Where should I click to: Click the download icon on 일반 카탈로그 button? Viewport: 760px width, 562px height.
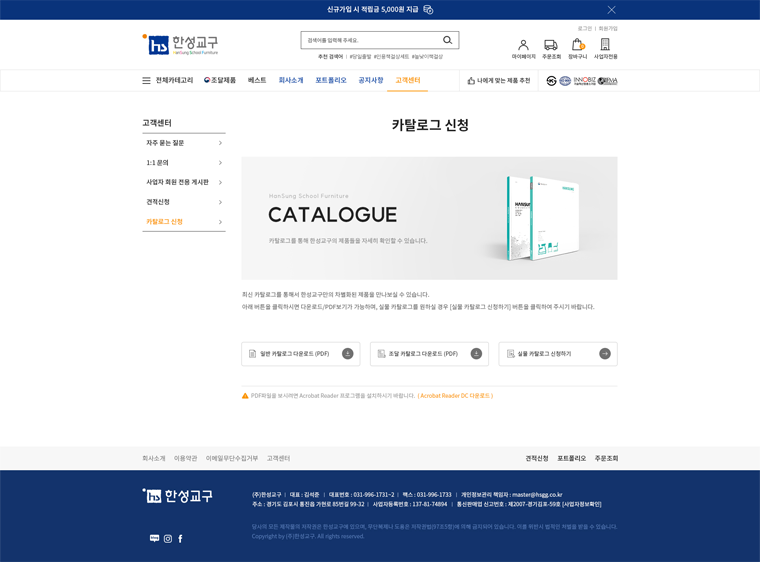(x=348, y=354)
